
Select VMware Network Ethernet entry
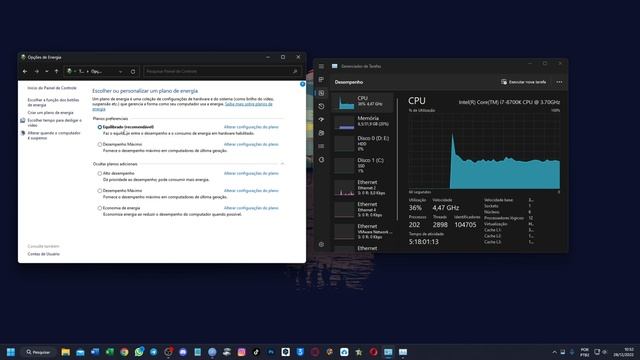tap(363, 231)
